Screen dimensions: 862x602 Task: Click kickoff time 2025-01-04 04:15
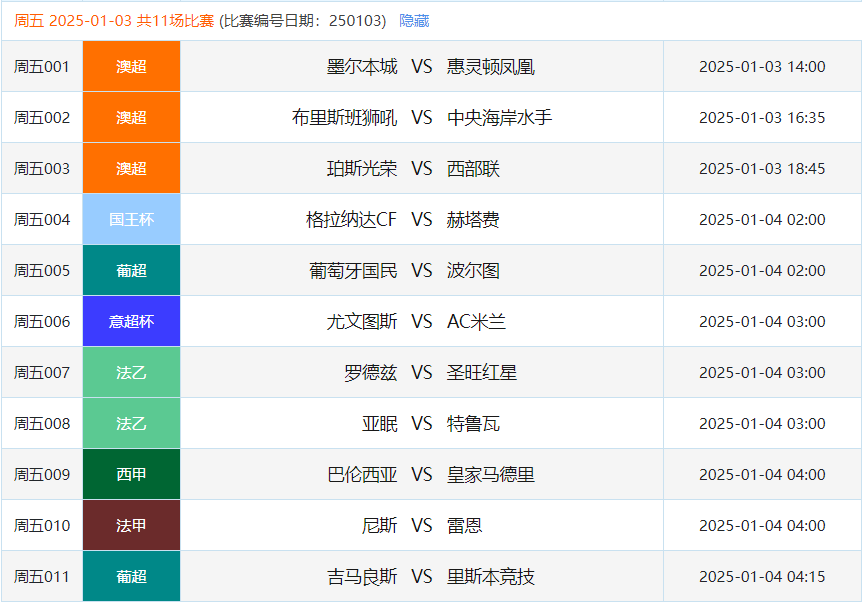[762, 577]
